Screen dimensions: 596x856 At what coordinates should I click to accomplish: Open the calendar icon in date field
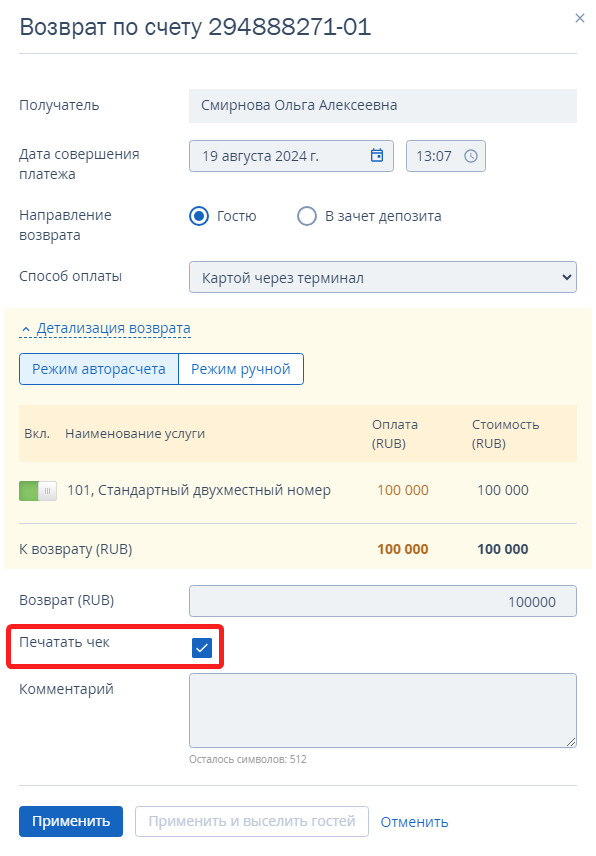[x=377, y=156]
